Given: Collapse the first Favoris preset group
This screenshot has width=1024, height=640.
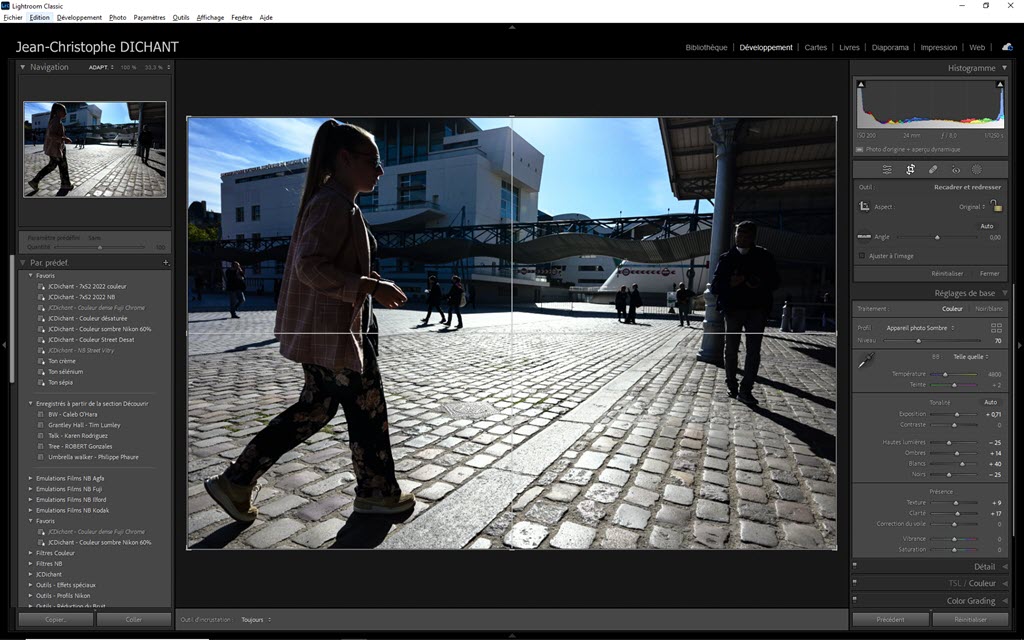Looking at the screenshot, I should tap(31, 276).
